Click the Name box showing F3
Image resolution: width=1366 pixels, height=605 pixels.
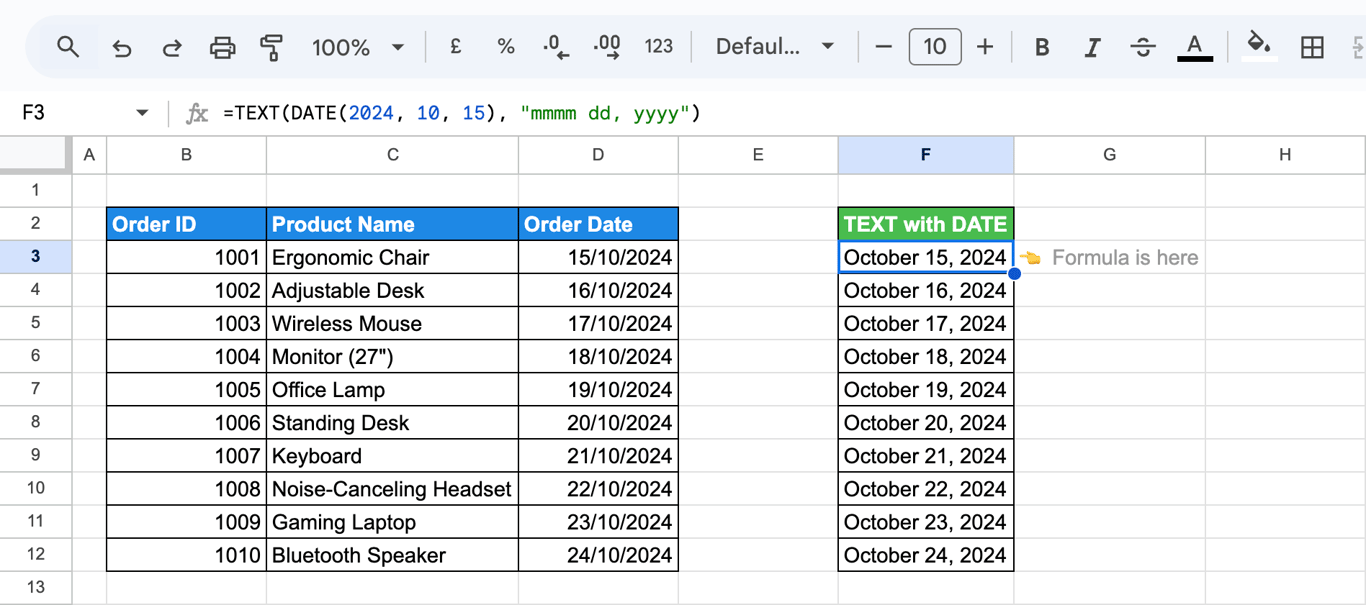pos(70,113)
